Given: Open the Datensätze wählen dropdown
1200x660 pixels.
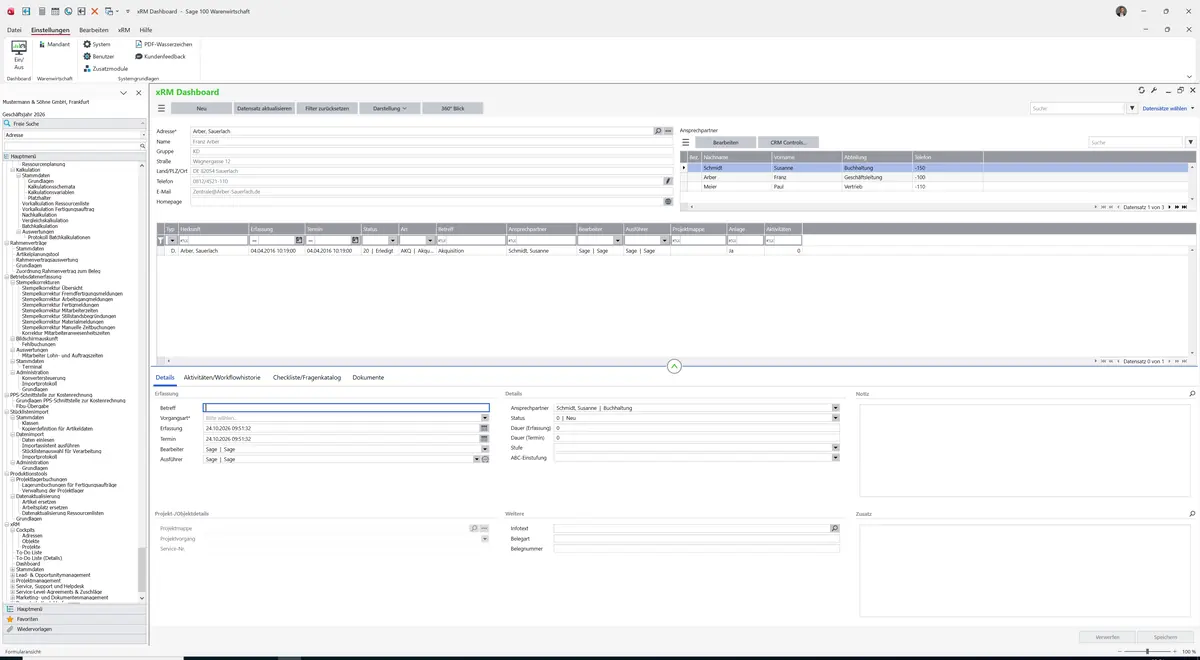Looking at the screenshot, I should 1168,108.
